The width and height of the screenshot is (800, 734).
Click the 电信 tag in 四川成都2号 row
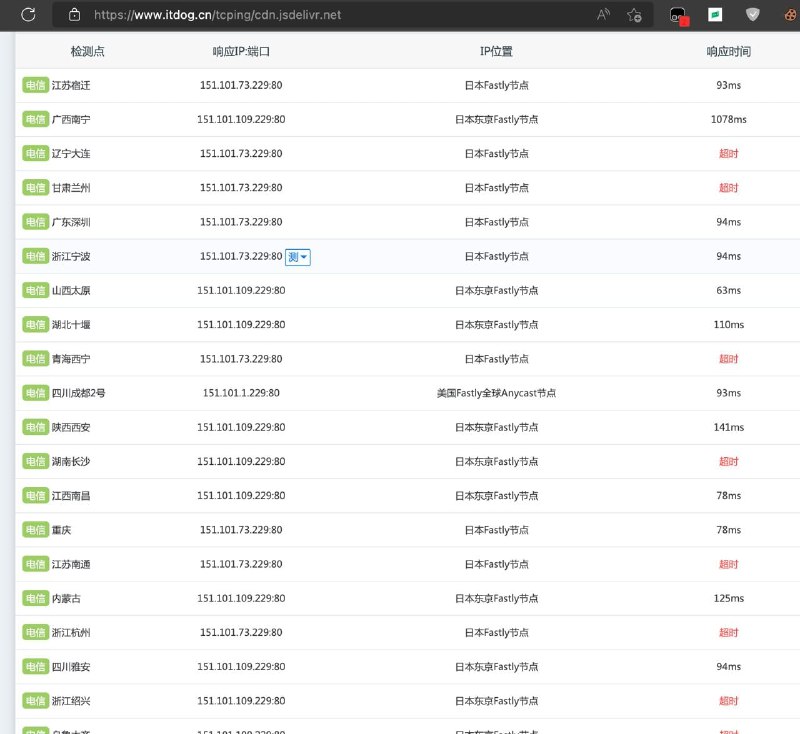35,393
